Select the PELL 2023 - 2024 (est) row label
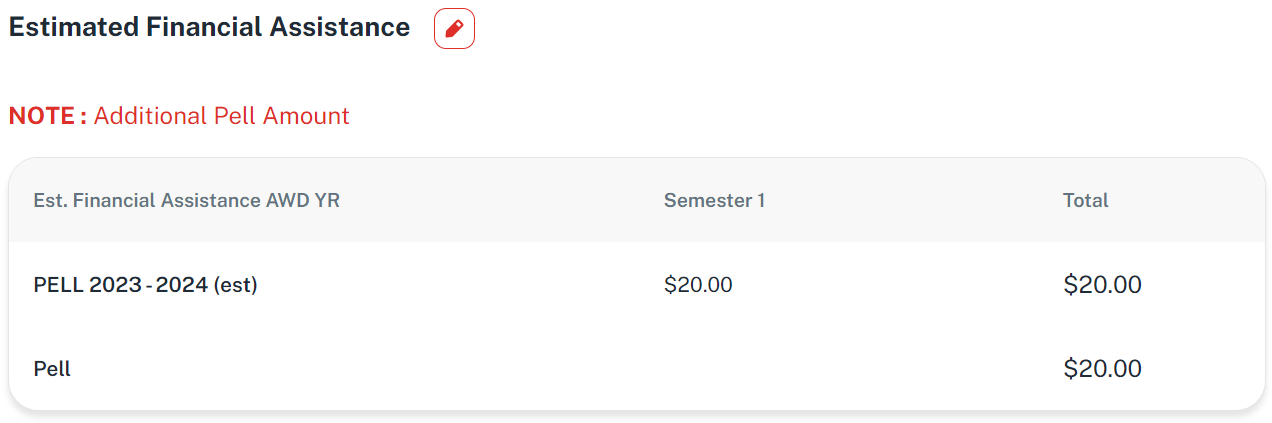 point(146,285)
